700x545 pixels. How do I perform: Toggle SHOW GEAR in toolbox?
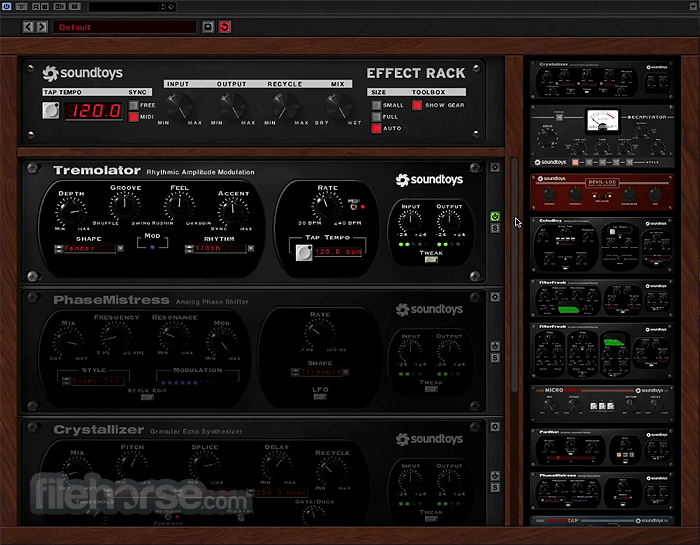(x=417, y=105)
